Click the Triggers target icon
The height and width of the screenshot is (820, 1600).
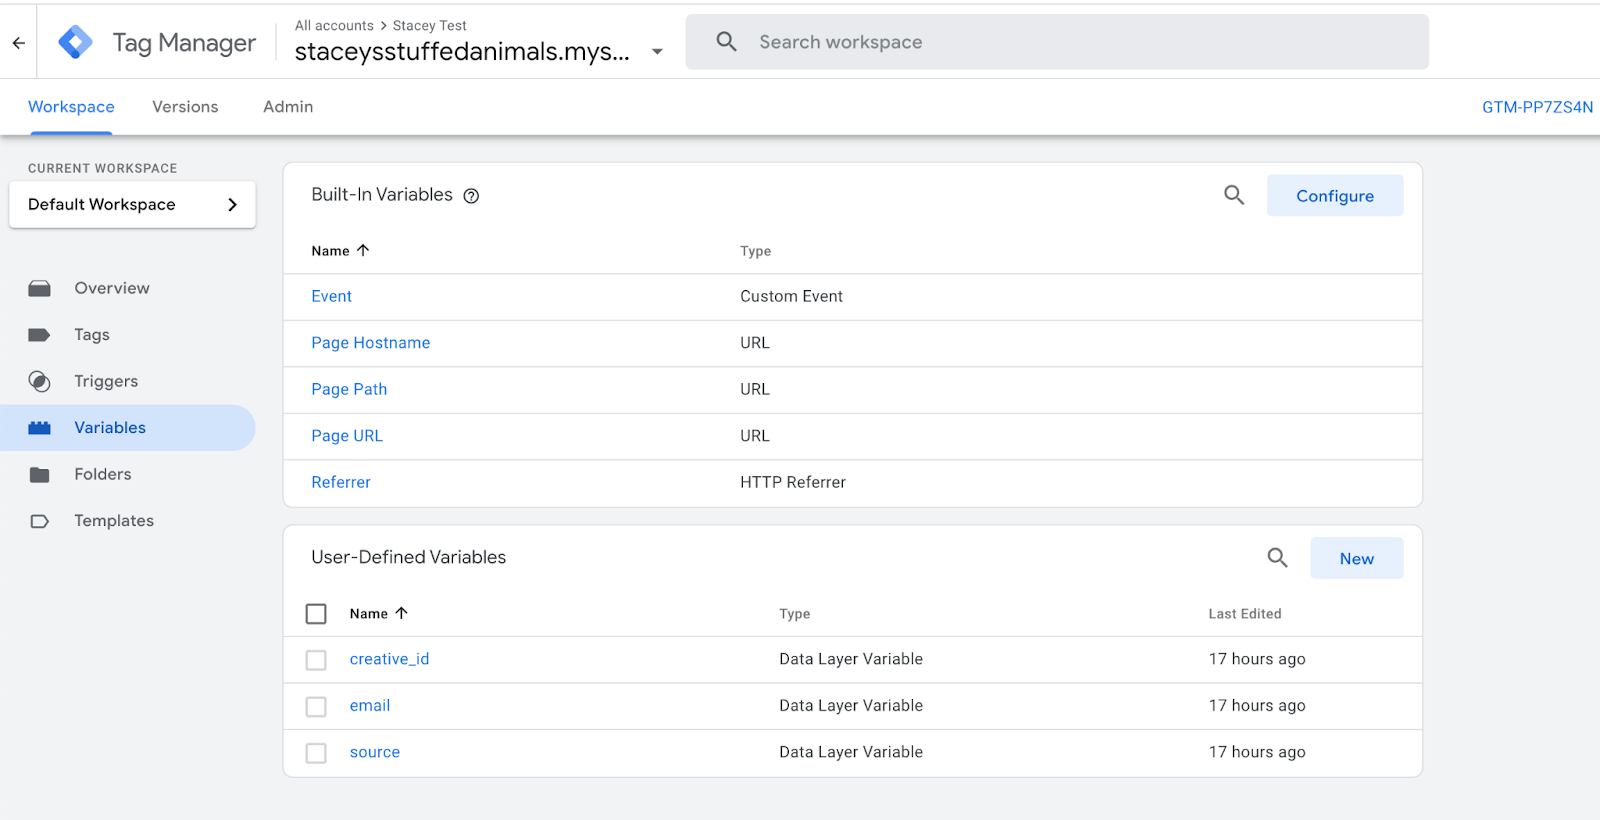[39, 381]
